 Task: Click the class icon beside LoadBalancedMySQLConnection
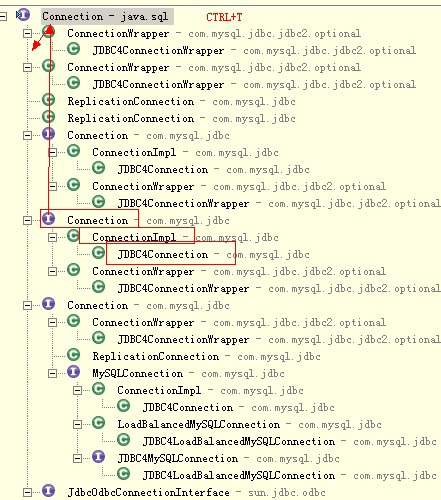[99, 423]
